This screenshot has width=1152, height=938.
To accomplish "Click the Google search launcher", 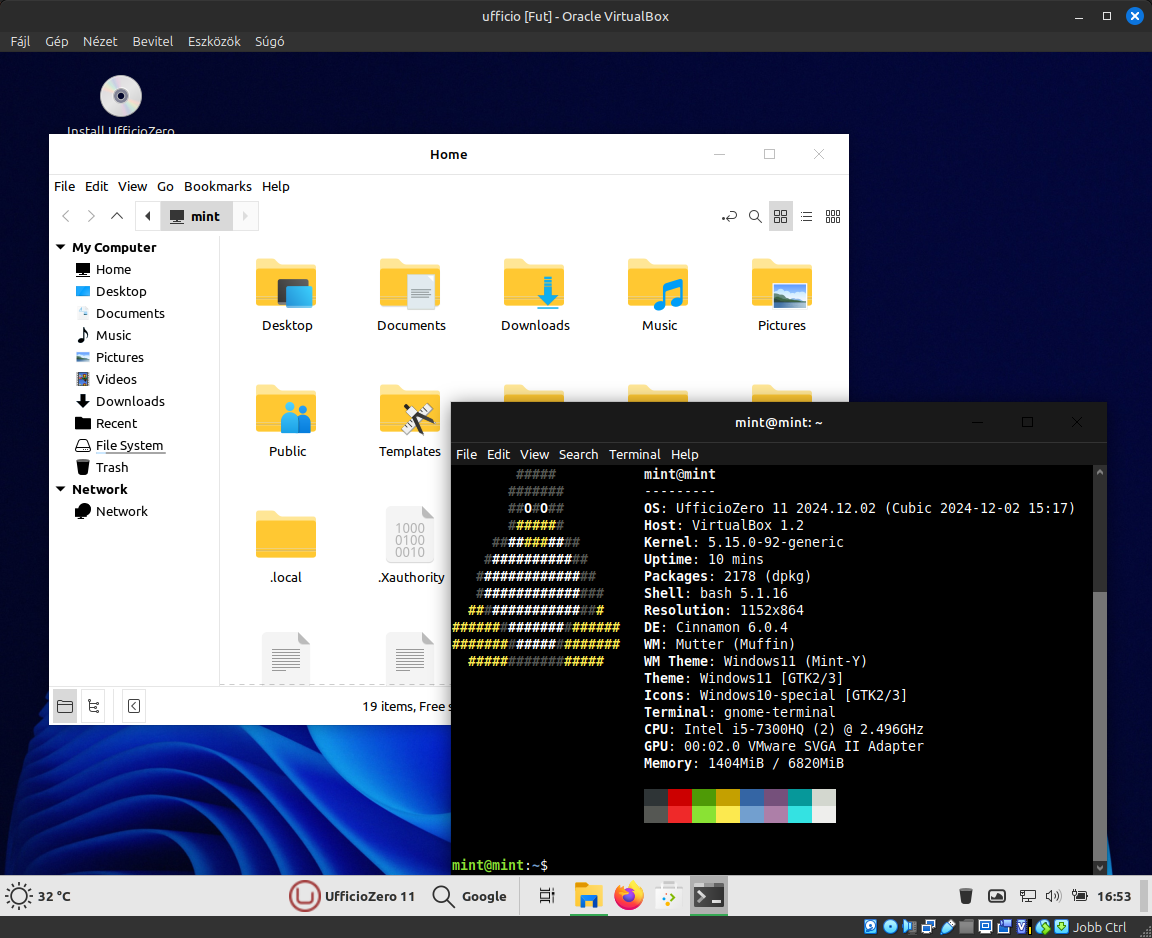I will (x=469, y=896).
